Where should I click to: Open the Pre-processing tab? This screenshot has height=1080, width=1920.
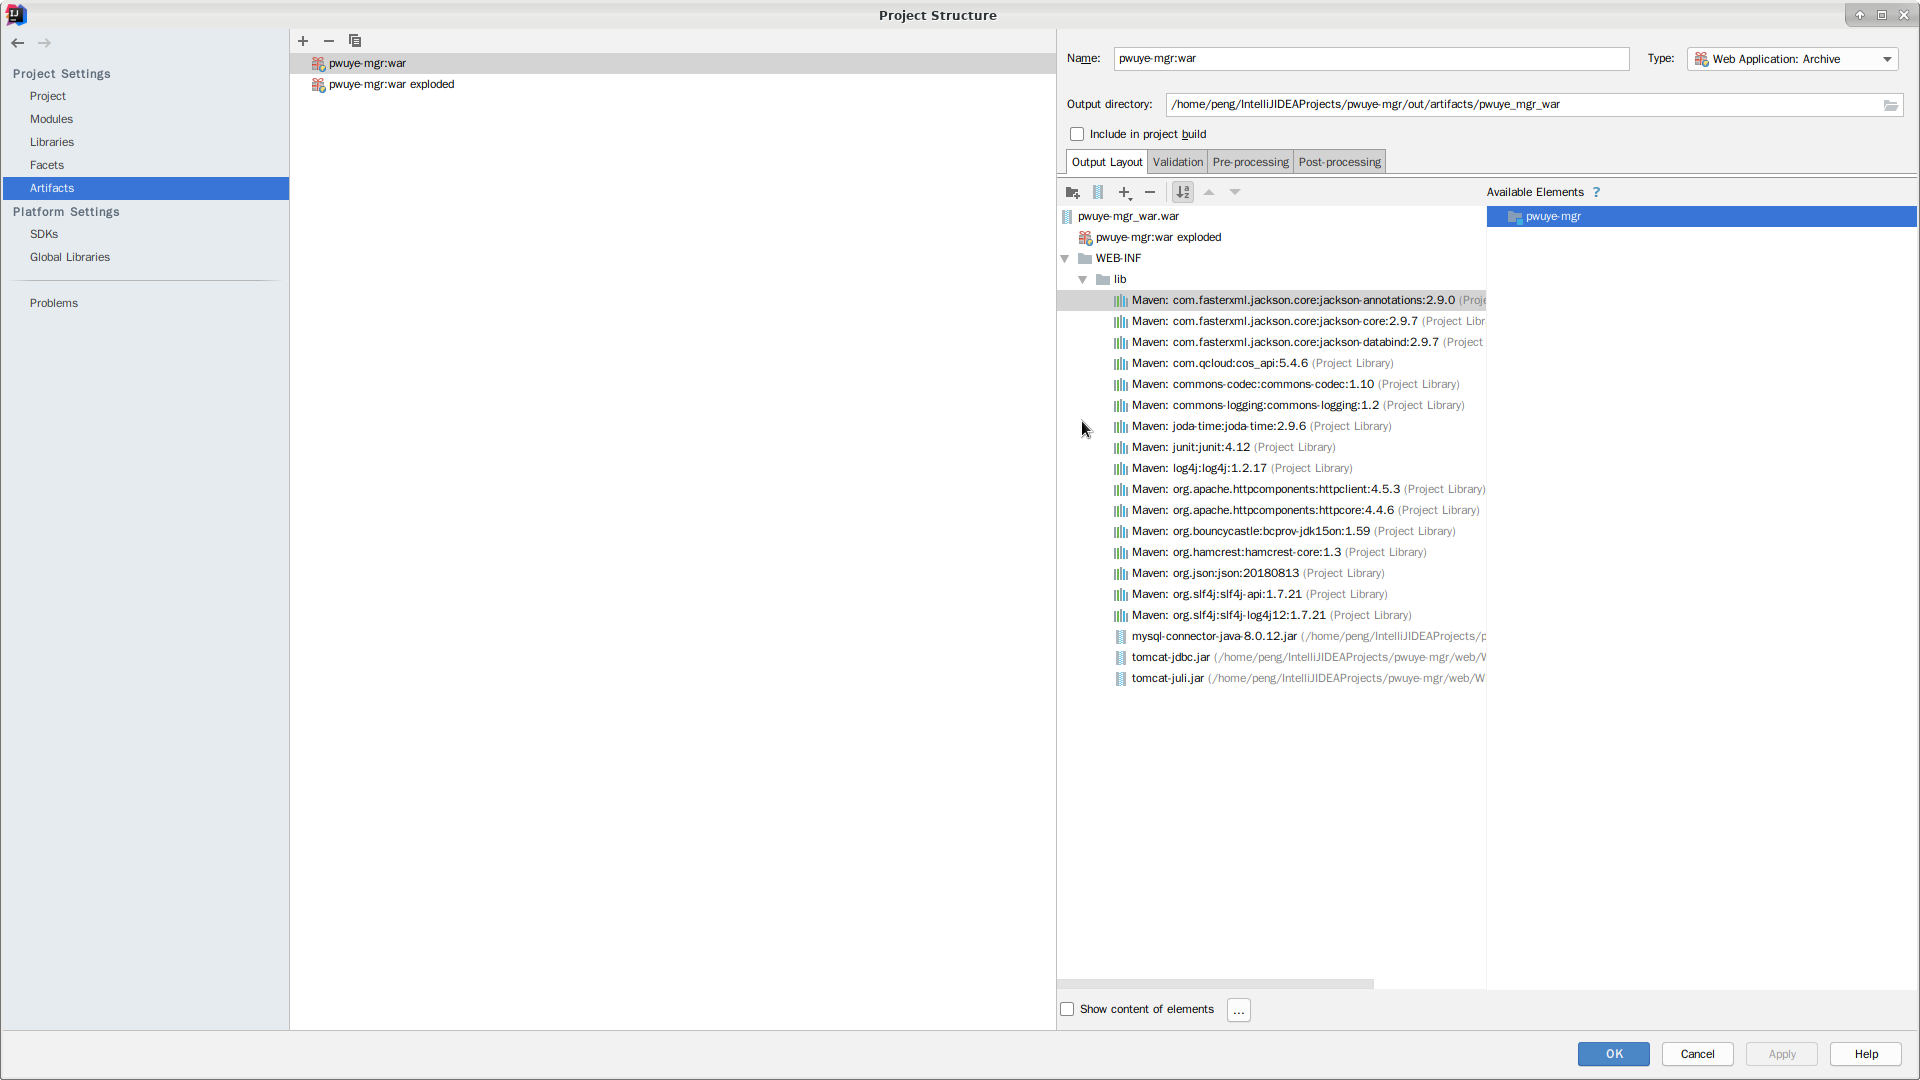(x=1251, y=162)
